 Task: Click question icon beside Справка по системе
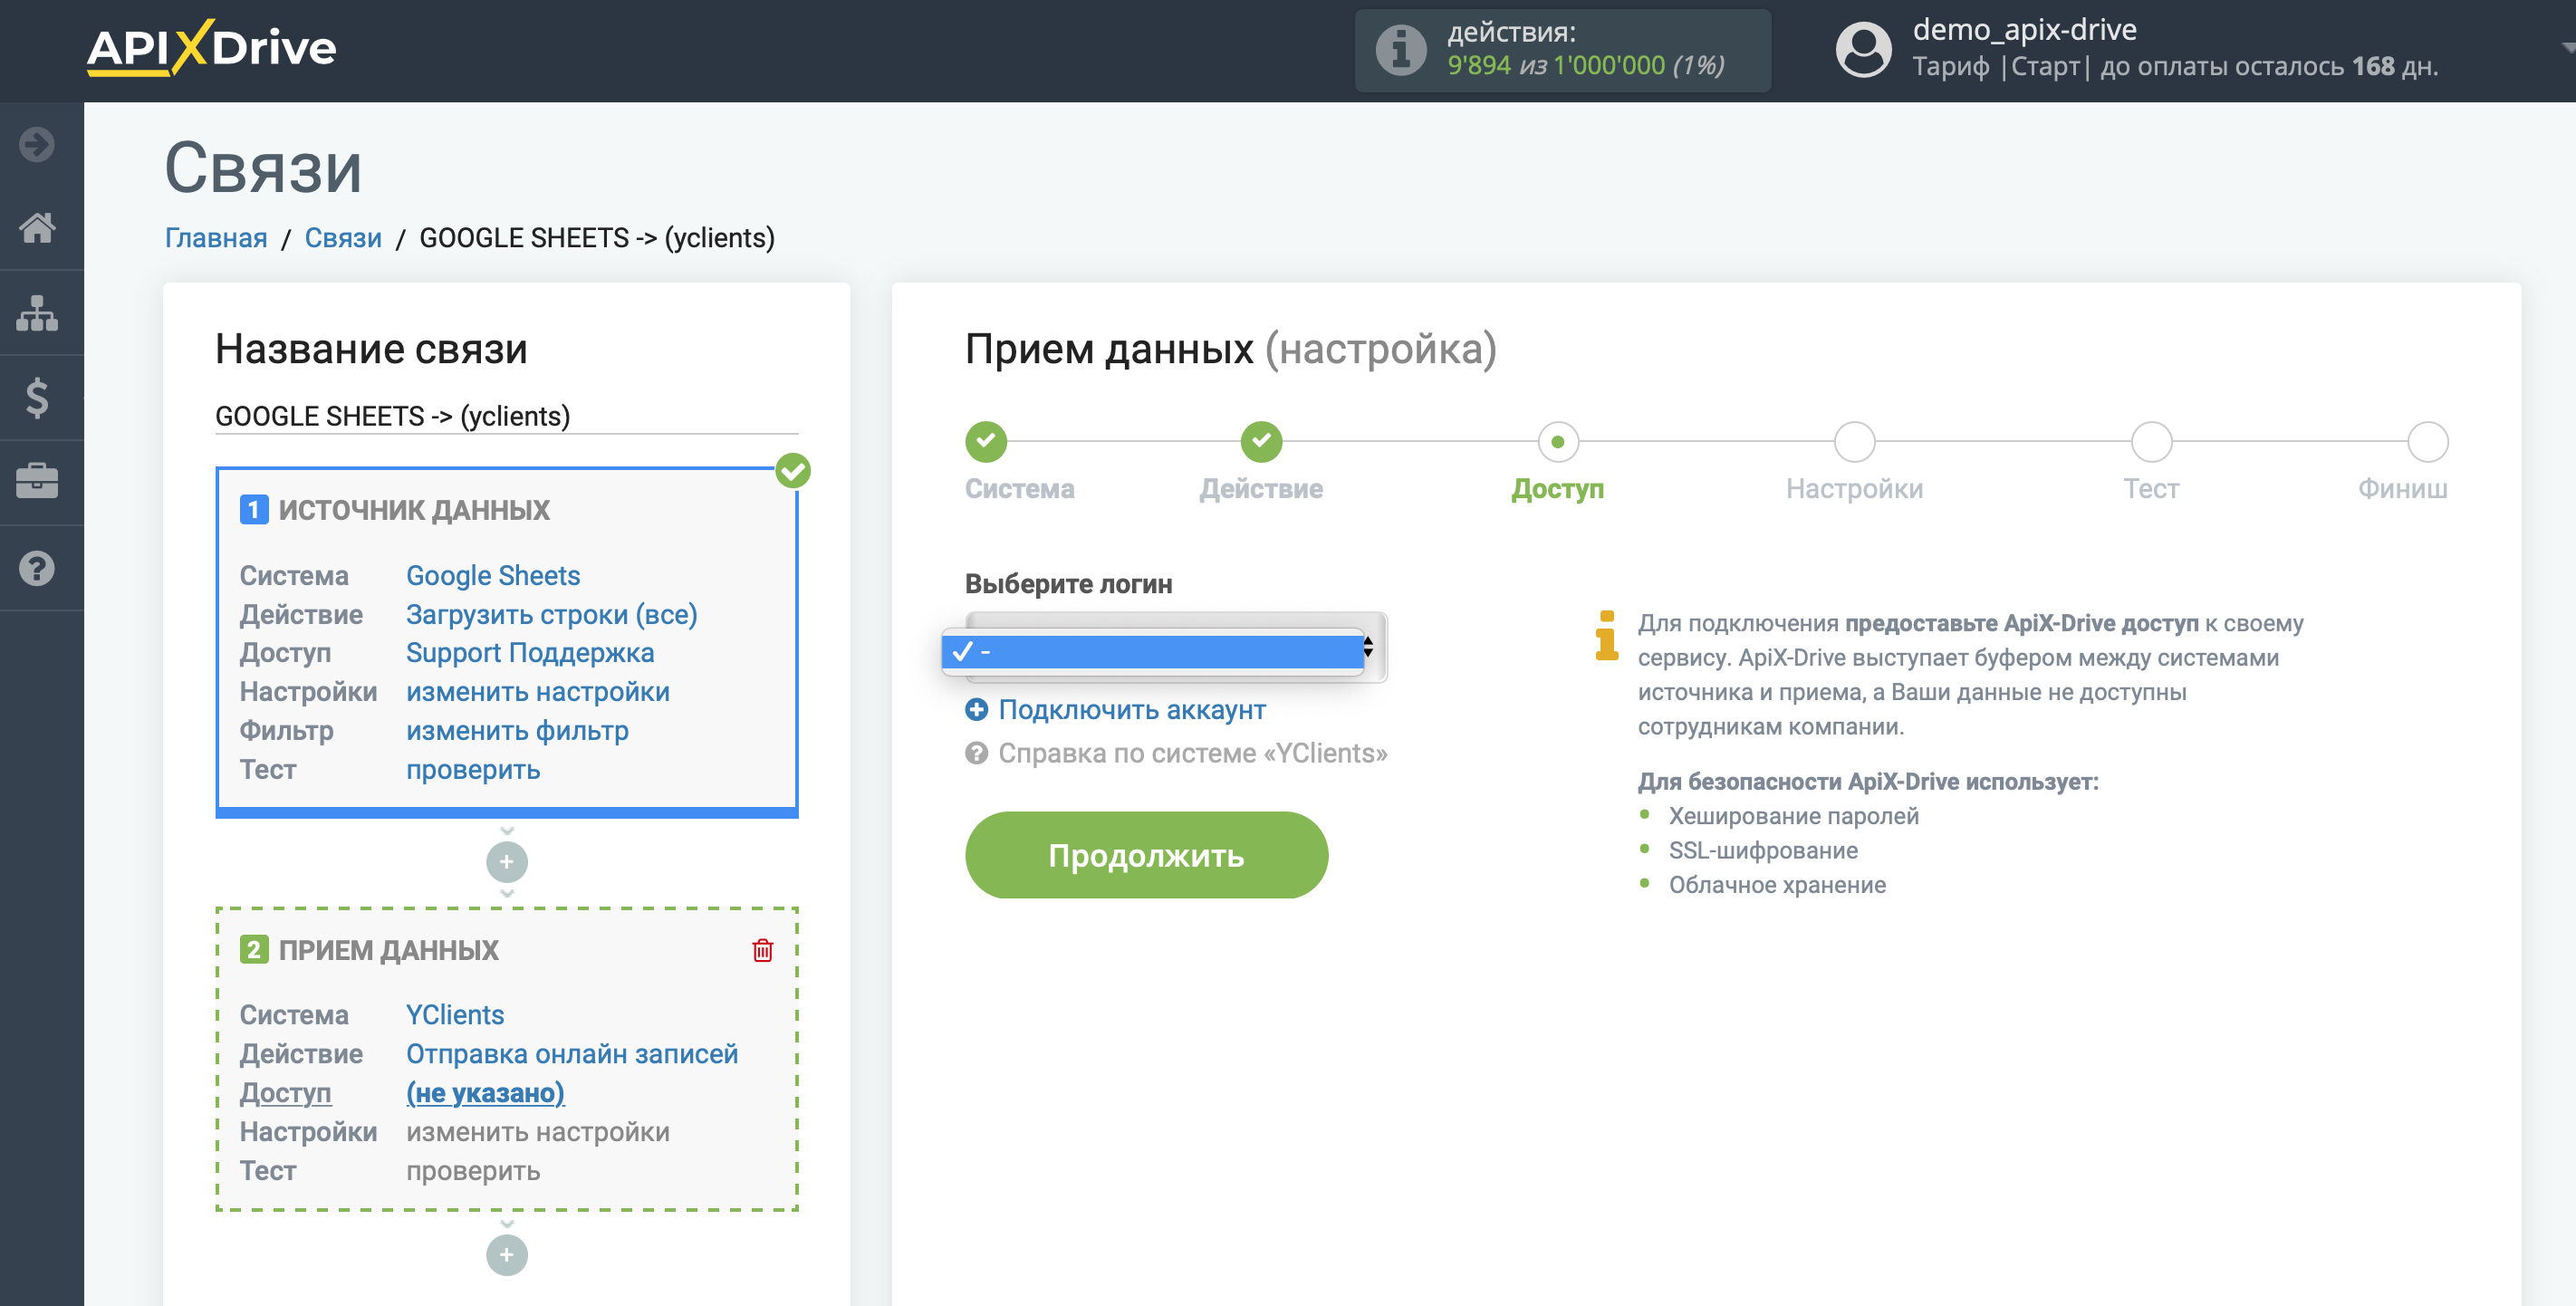(x=976, y=753)
